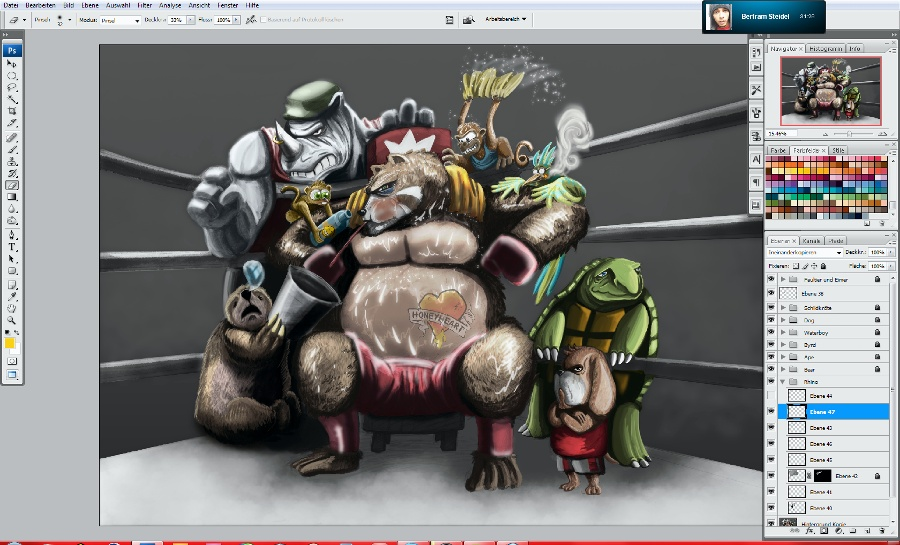Expand the Waterboy layer group
The image size is (900, 545).
pyautogui.click(x=783, y=332)
